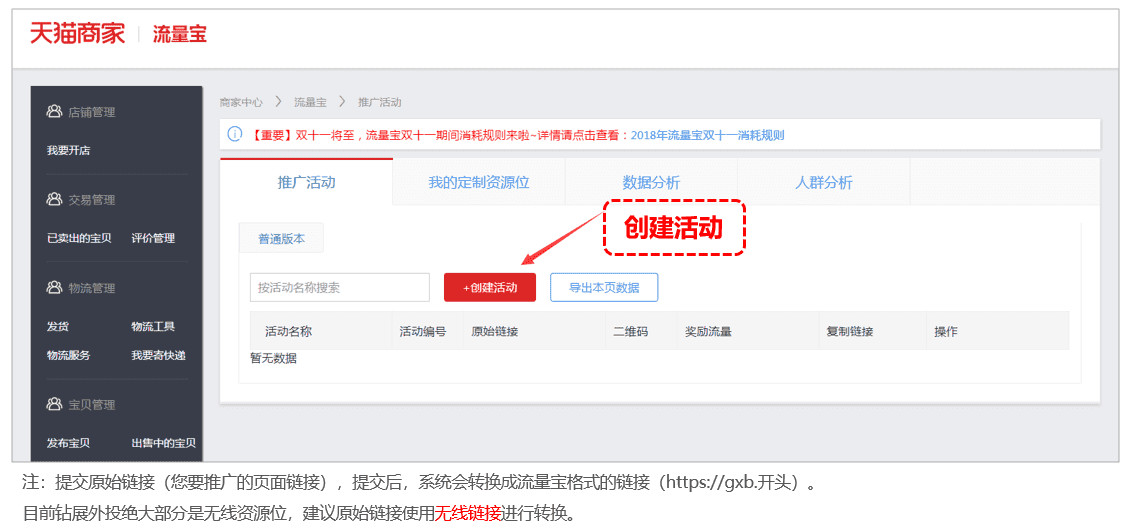This screenshot has height=531, width=1129.
Task: Switch to 我的定制资源位 tab
Action: [x=479, y=182]
